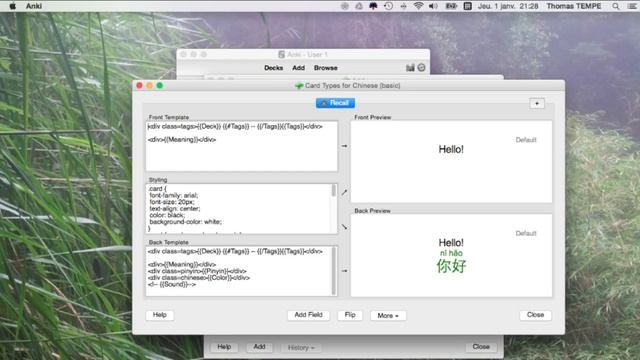Click Default label in Back Preview

(x=526, y=233)
